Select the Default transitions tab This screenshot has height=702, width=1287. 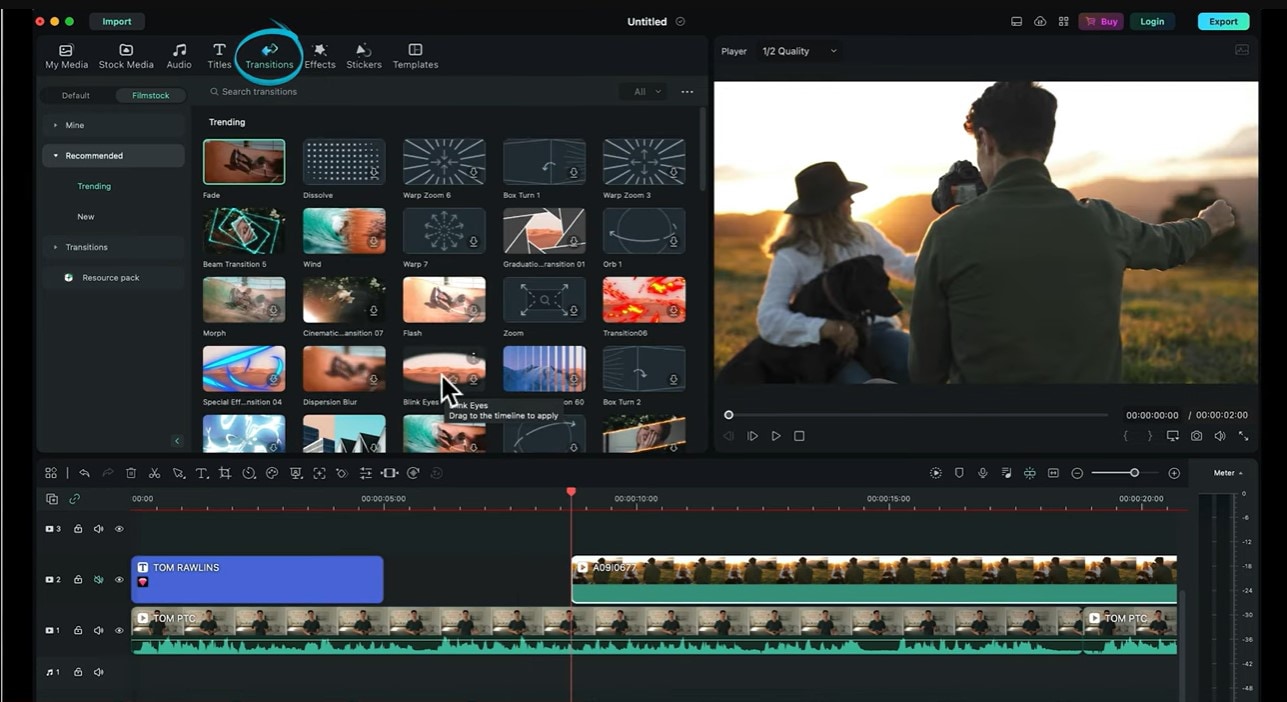[x=76, y=96]
